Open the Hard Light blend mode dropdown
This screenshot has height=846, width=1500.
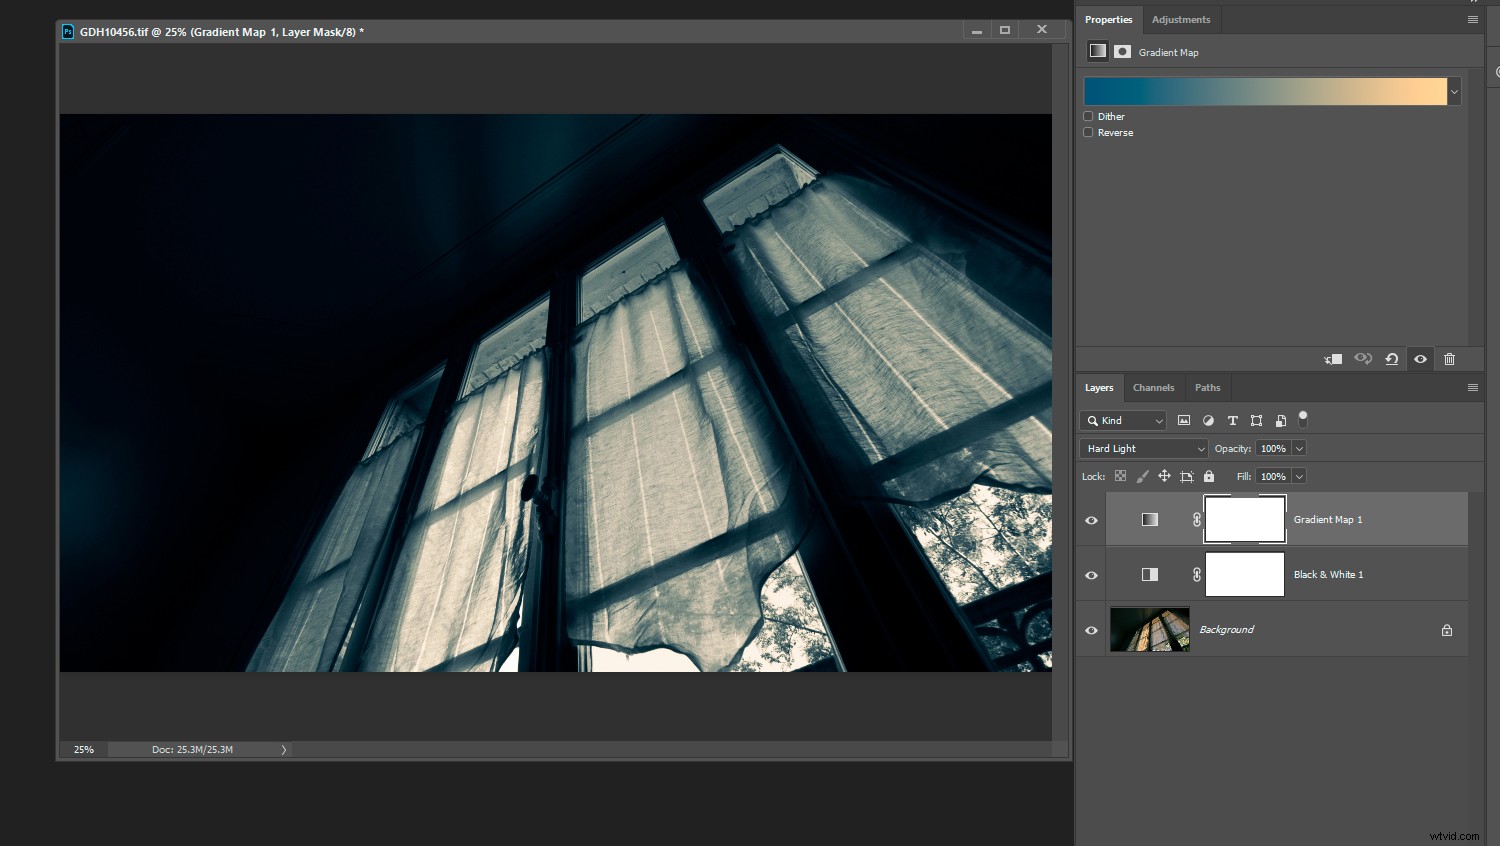click(1143, 448)
